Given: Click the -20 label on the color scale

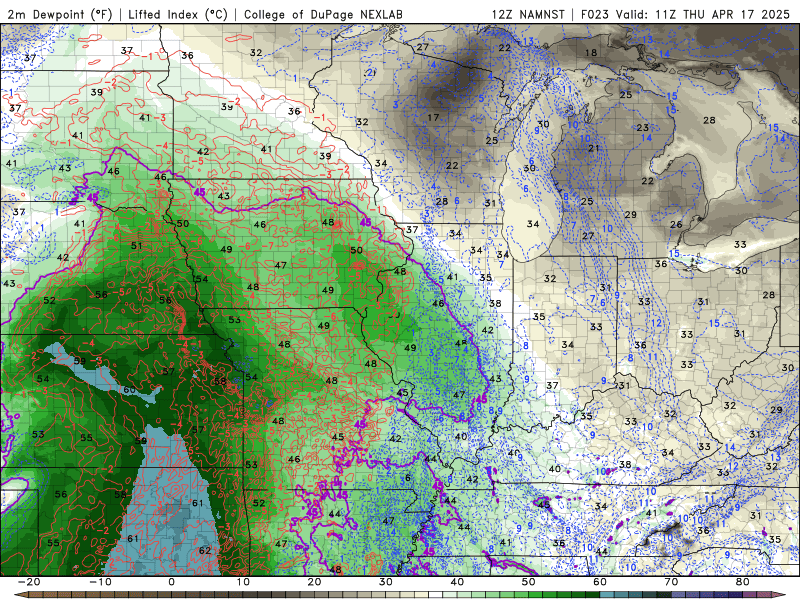Looking at the screenshot, I should coord(29,582).
